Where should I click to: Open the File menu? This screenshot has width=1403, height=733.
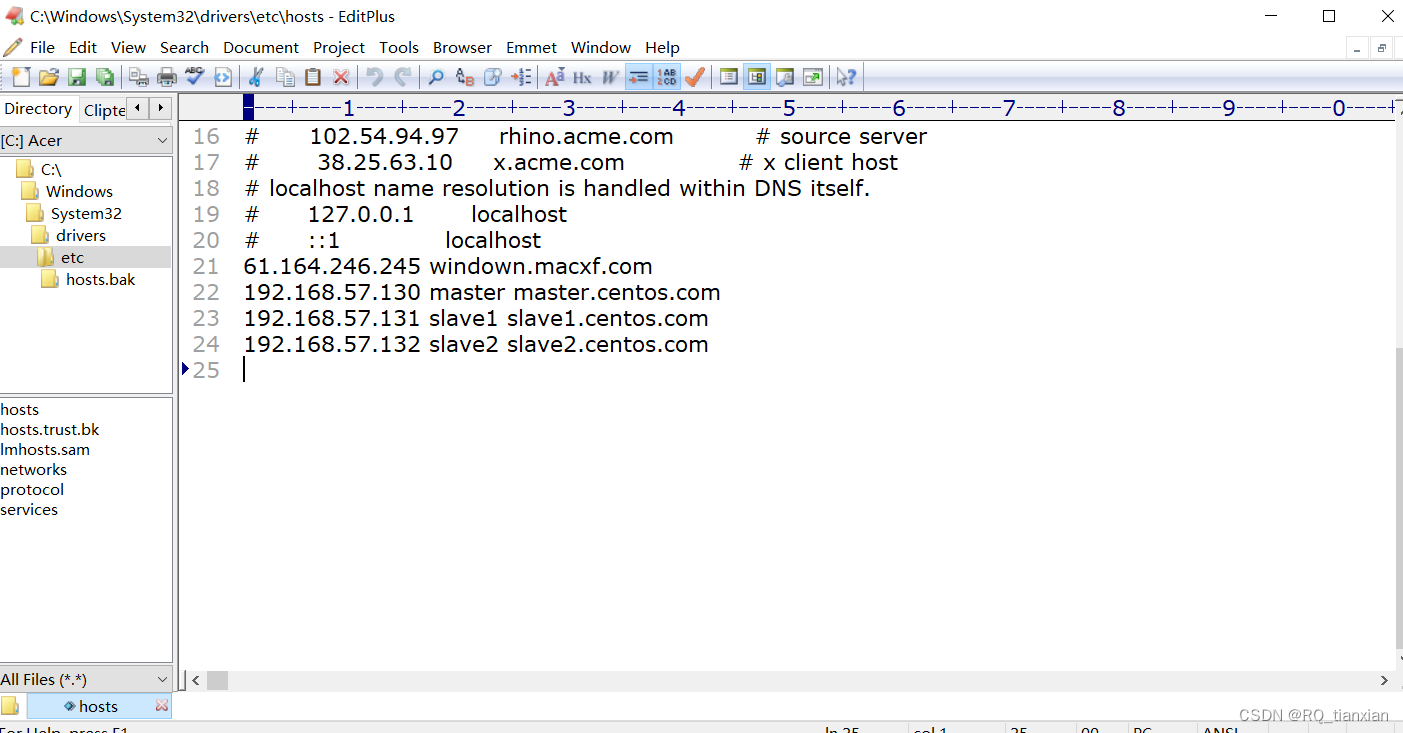click(x=42, y=47)
